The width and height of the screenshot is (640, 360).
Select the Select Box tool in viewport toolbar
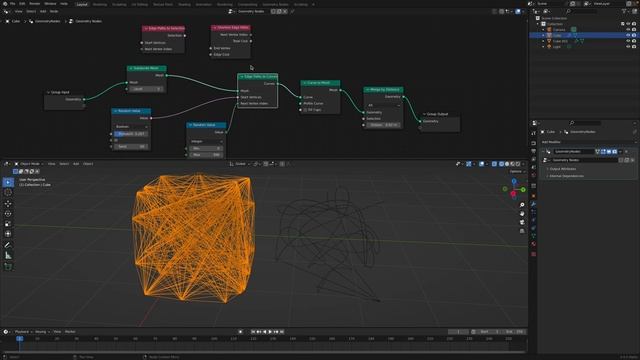(8, 182)
